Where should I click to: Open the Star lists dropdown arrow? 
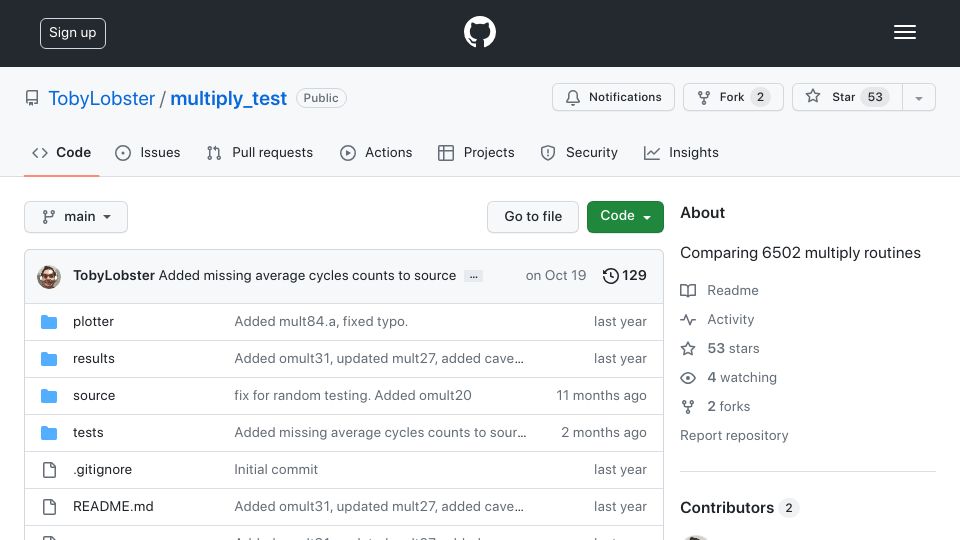918,97
